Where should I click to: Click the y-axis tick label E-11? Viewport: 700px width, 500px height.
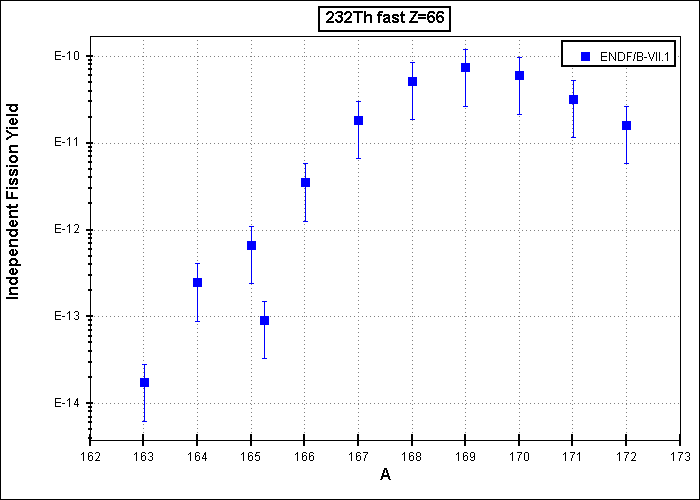click(67, 143)
